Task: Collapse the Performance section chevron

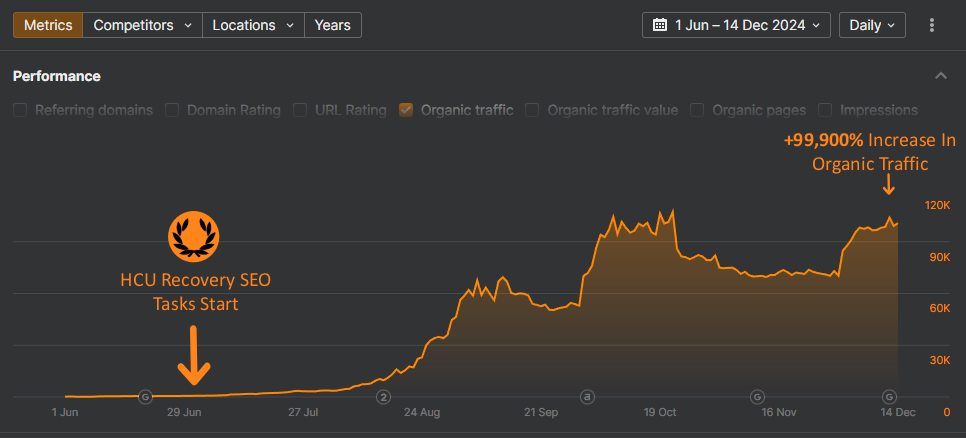Action: tap(941, 76)
